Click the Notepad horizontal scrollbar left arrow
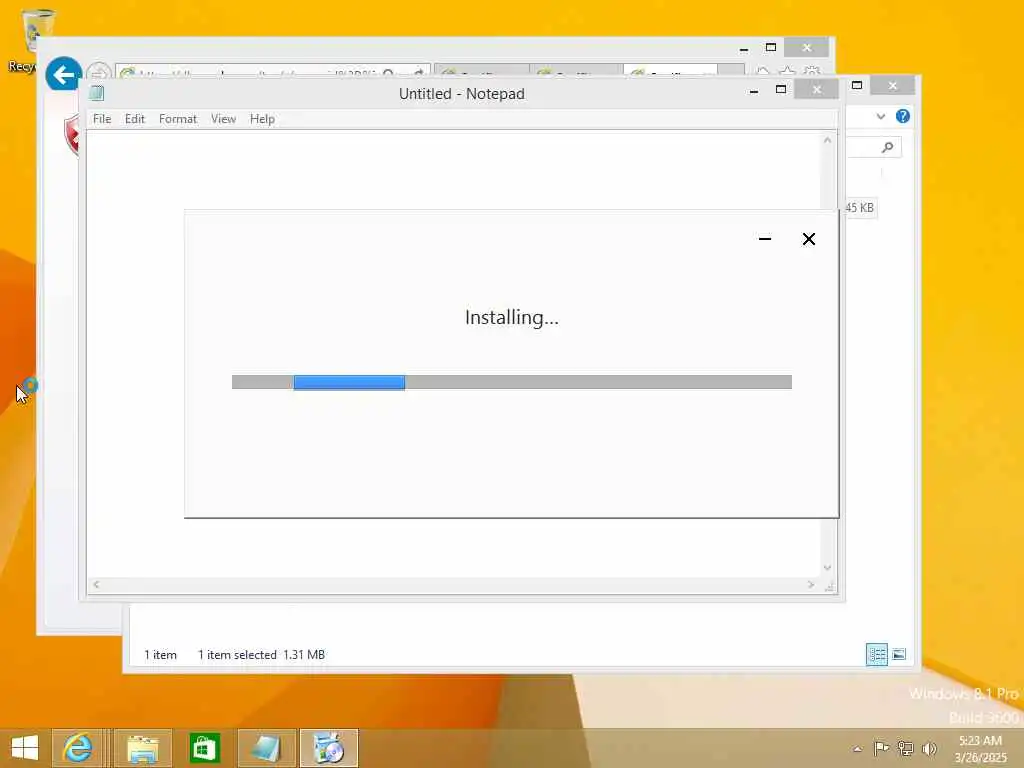 96,584
